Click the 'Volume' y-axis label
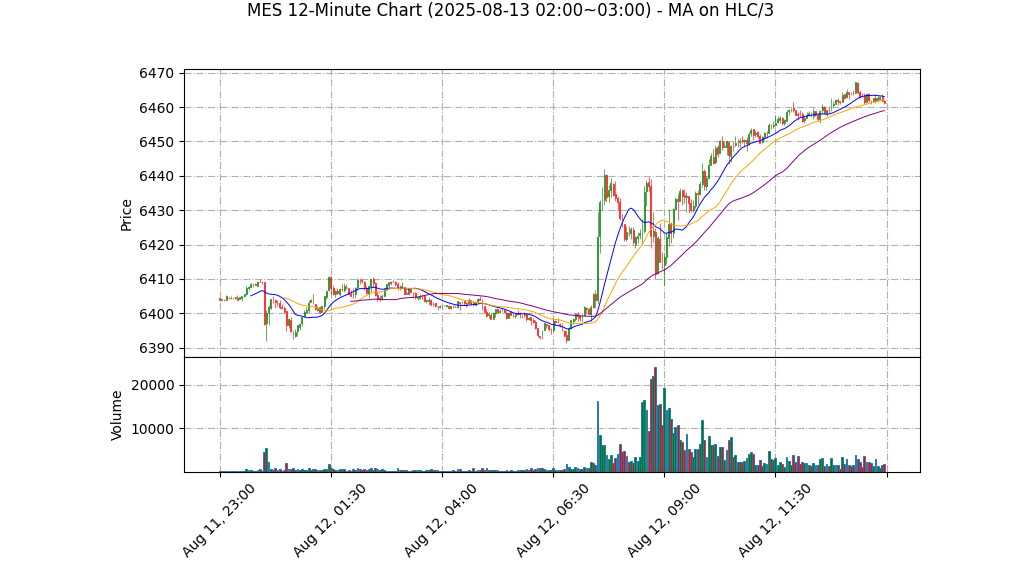The width and height of the screenshot is (1022, 575). (117, 415)
